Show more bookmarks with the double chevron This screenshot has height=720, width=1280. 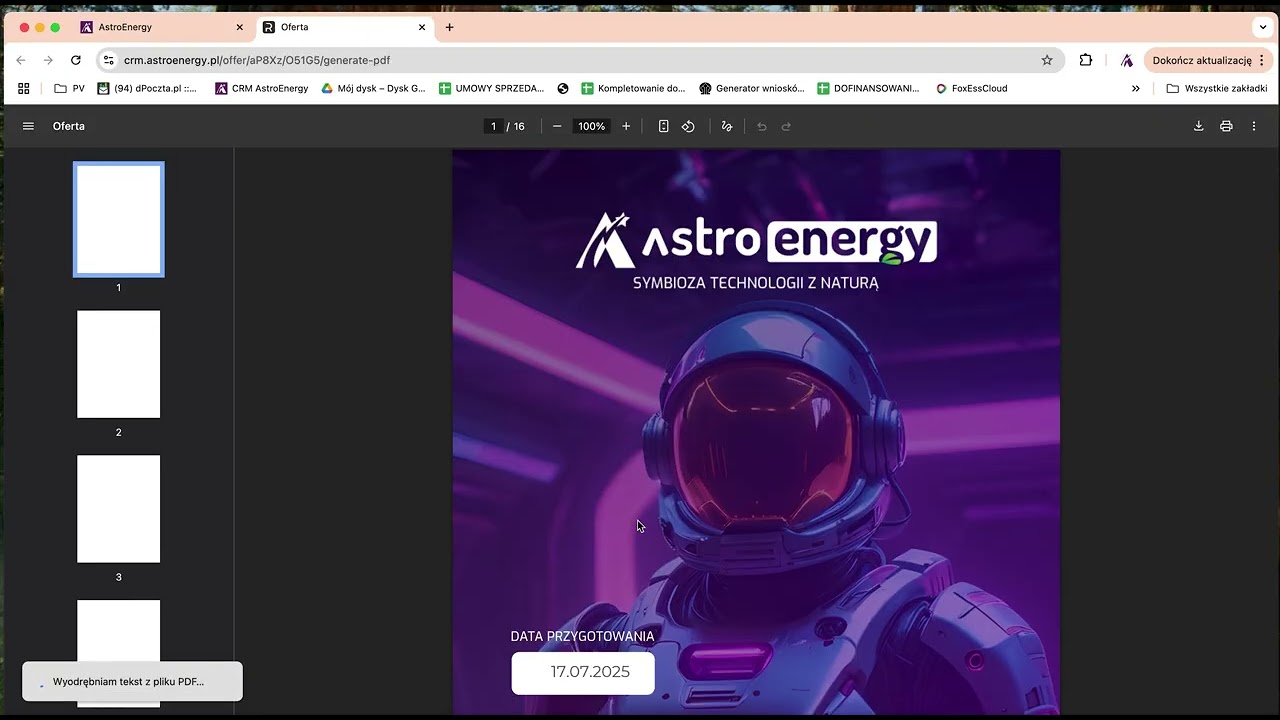(1136, 88)
